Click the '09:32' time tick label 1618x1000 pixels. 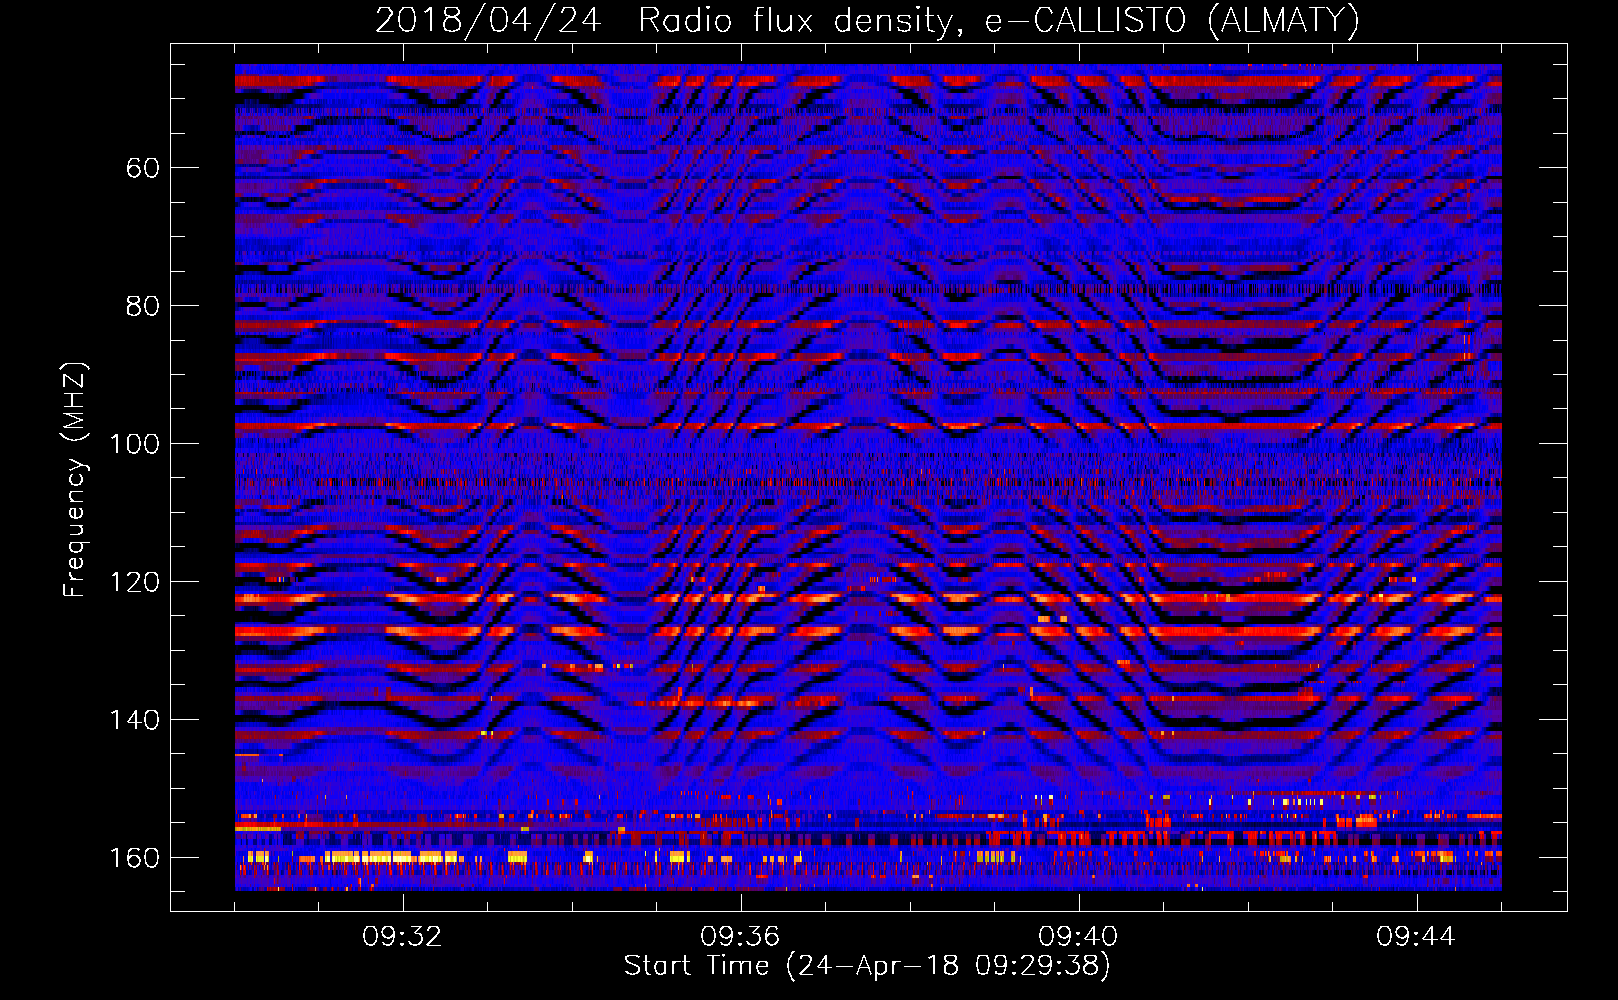[x=402, y=937]
